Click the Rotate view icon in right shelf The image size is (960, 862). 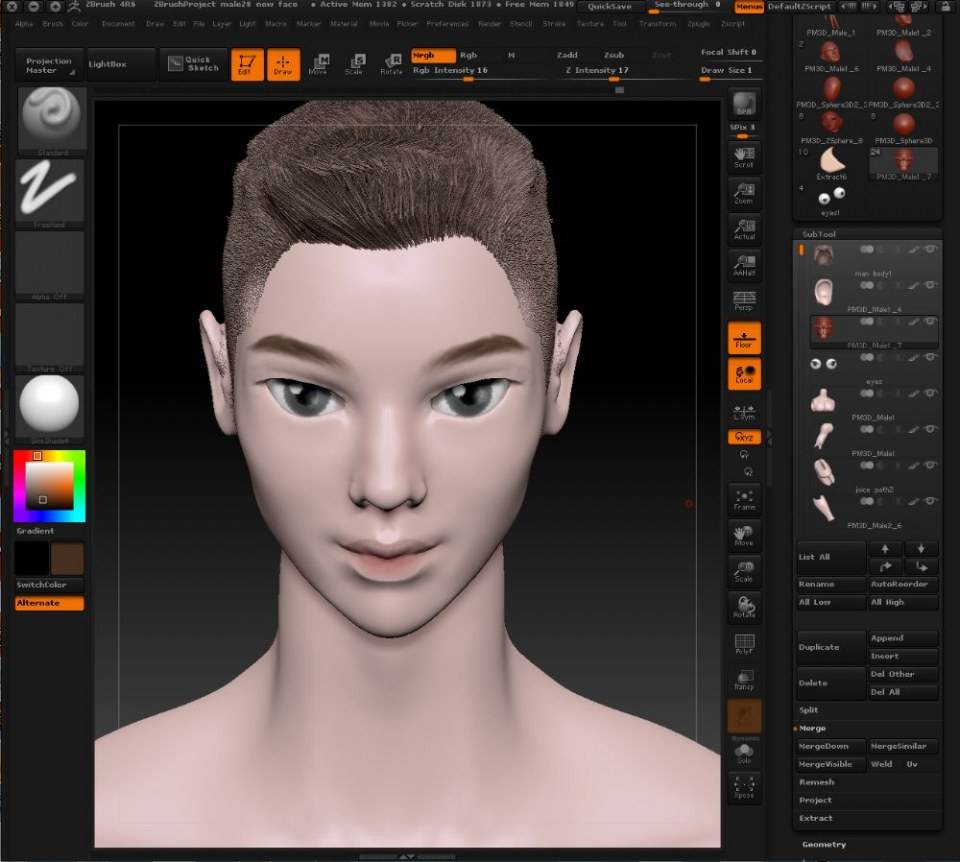point(744,607)
